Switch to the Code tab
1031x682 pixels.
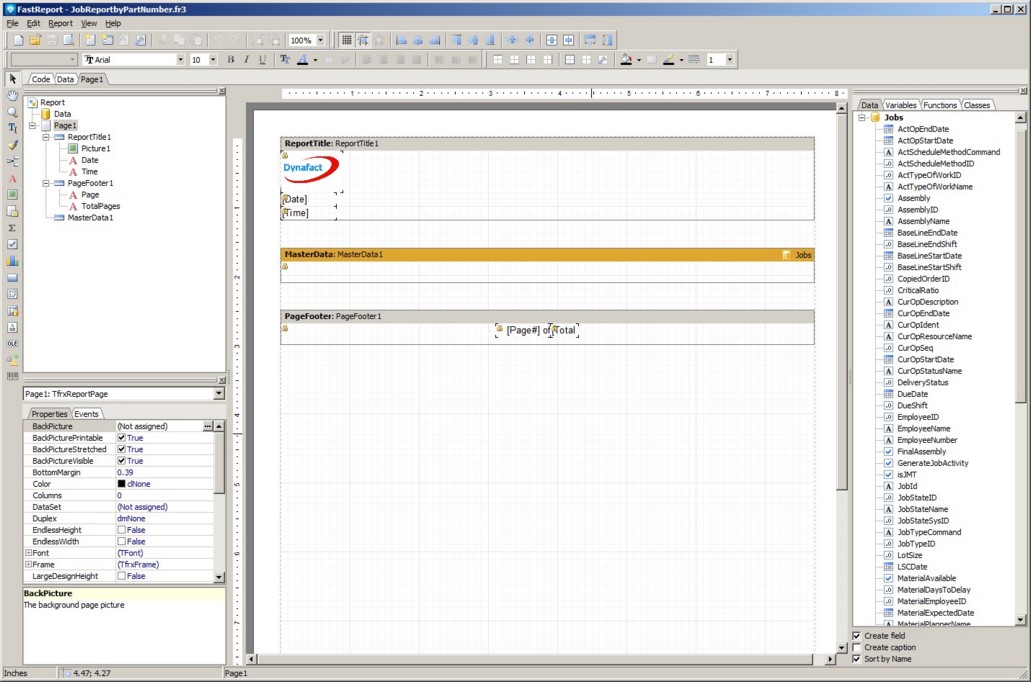pos(41,79)
